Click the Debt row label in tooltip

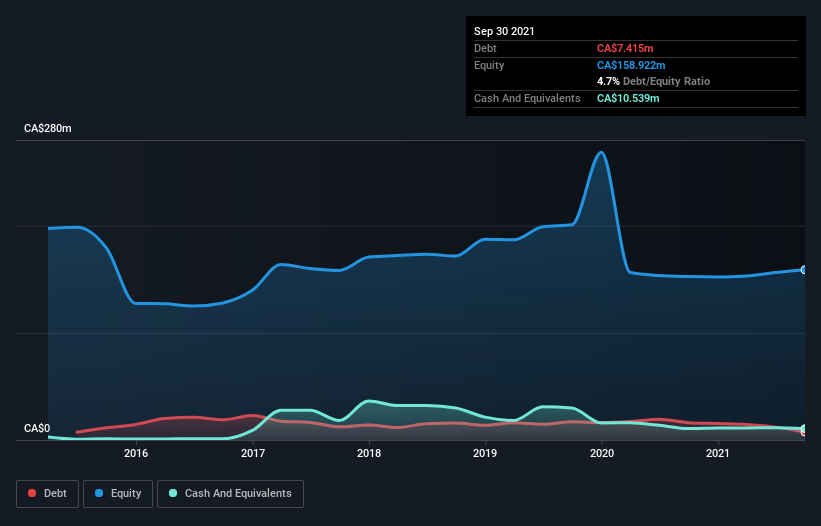[485, 48]
